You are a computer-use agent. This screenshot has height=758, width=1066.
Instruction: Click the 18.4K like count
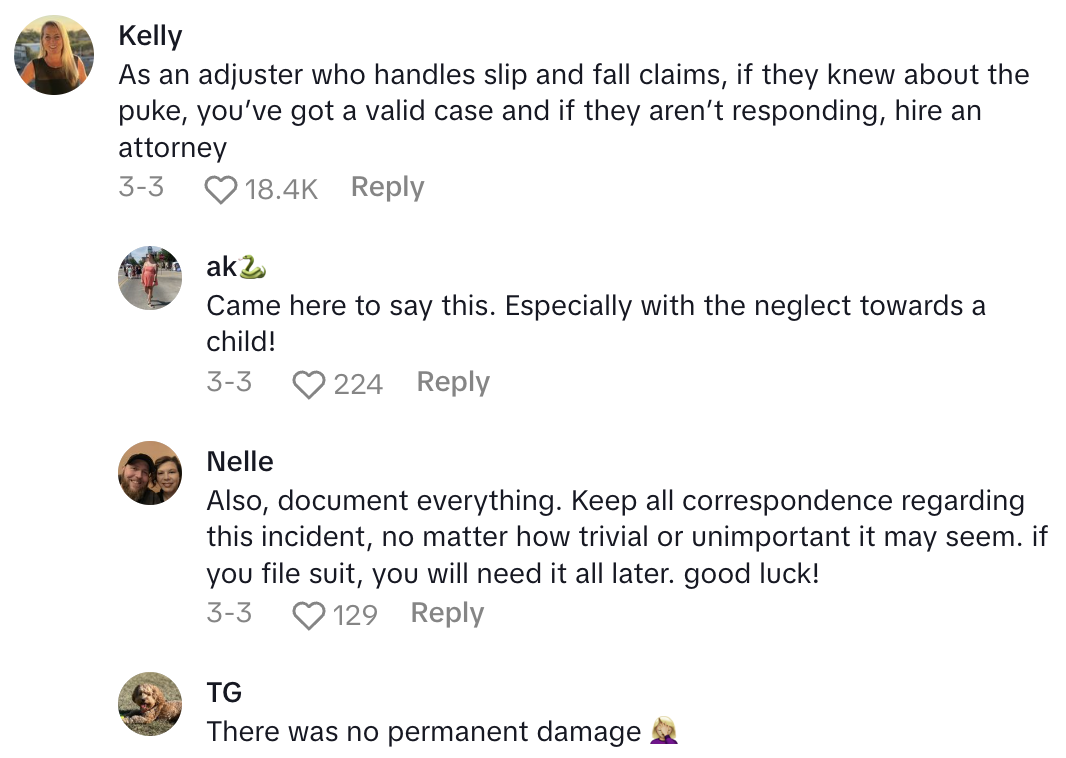coord(281,189)
